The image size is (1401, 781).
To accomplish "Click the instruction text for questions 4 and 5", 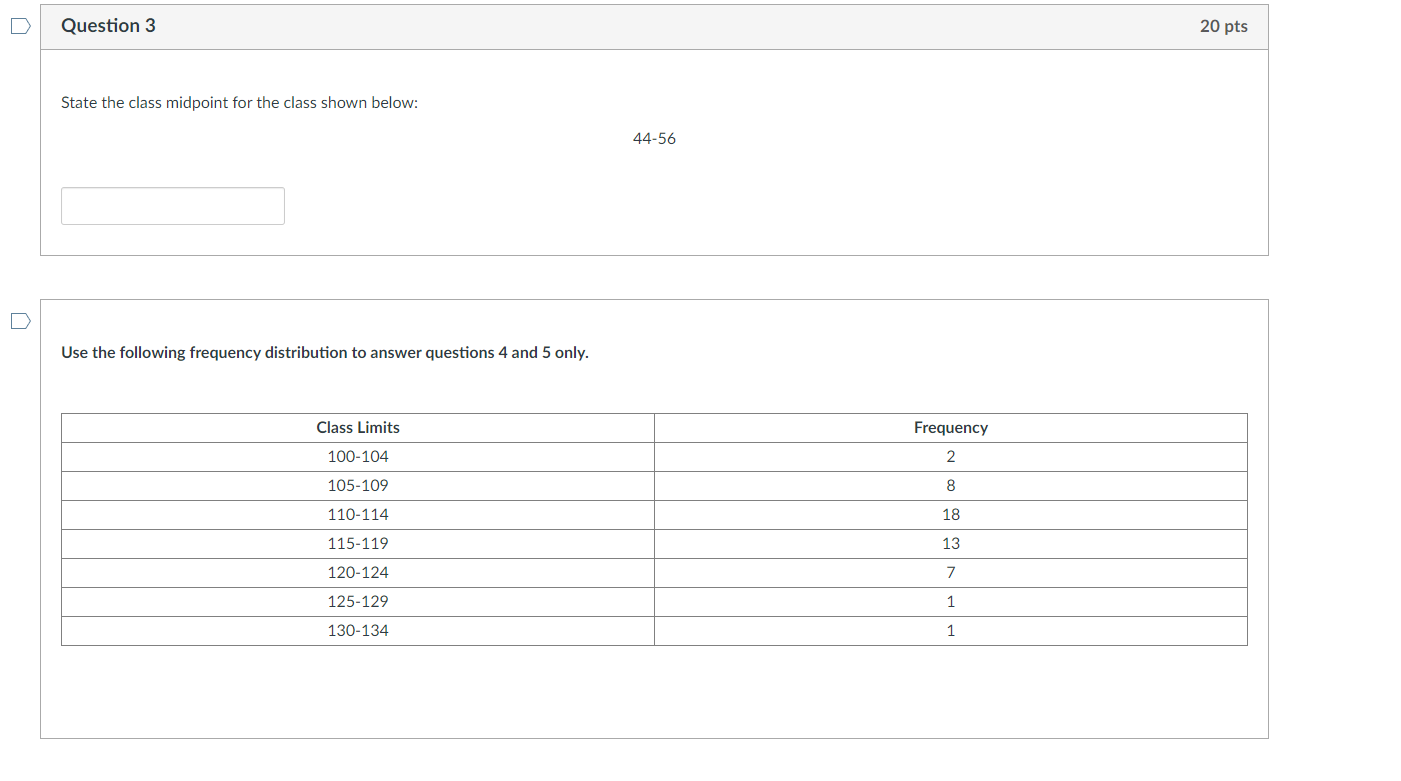I will pos(324,352).
